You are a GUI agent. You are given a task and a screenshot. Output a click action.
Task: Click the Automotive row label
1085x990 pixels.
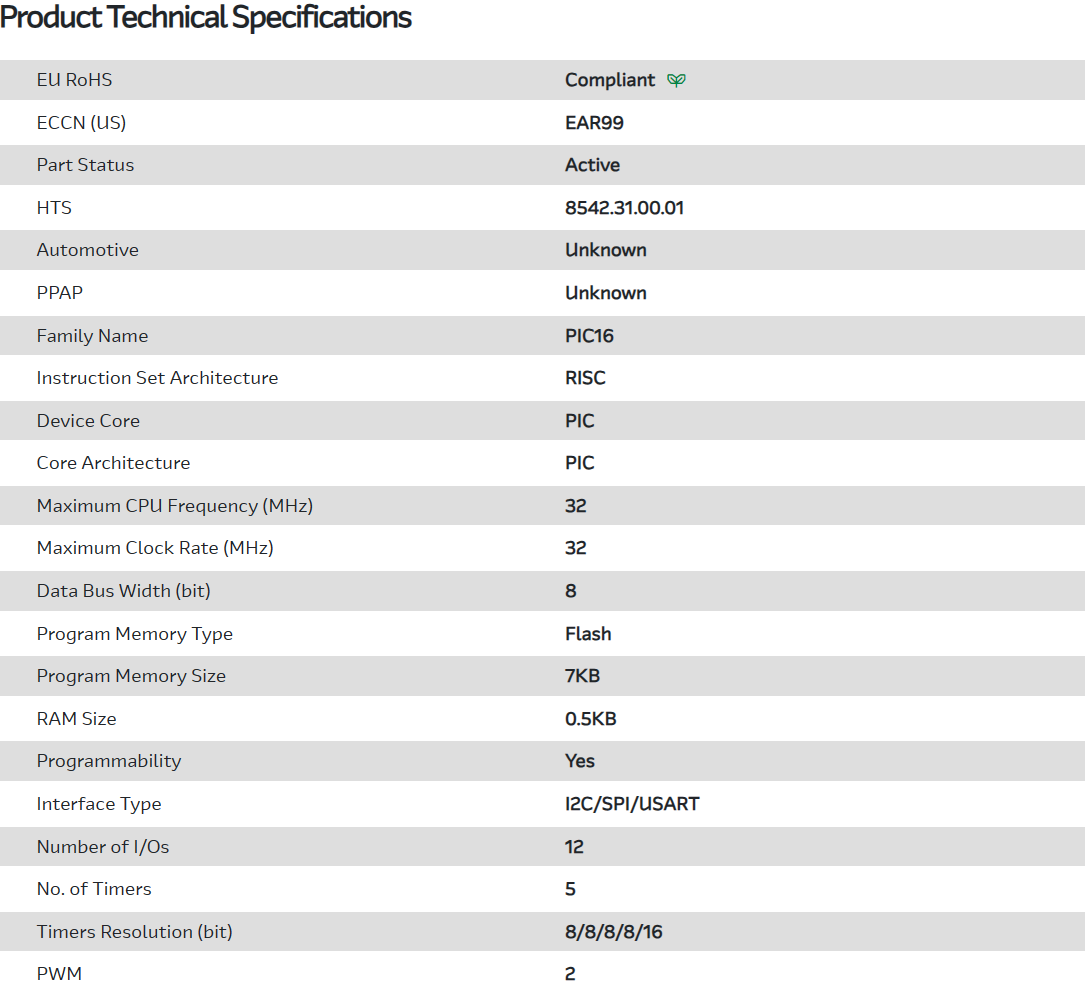[87, 250]
